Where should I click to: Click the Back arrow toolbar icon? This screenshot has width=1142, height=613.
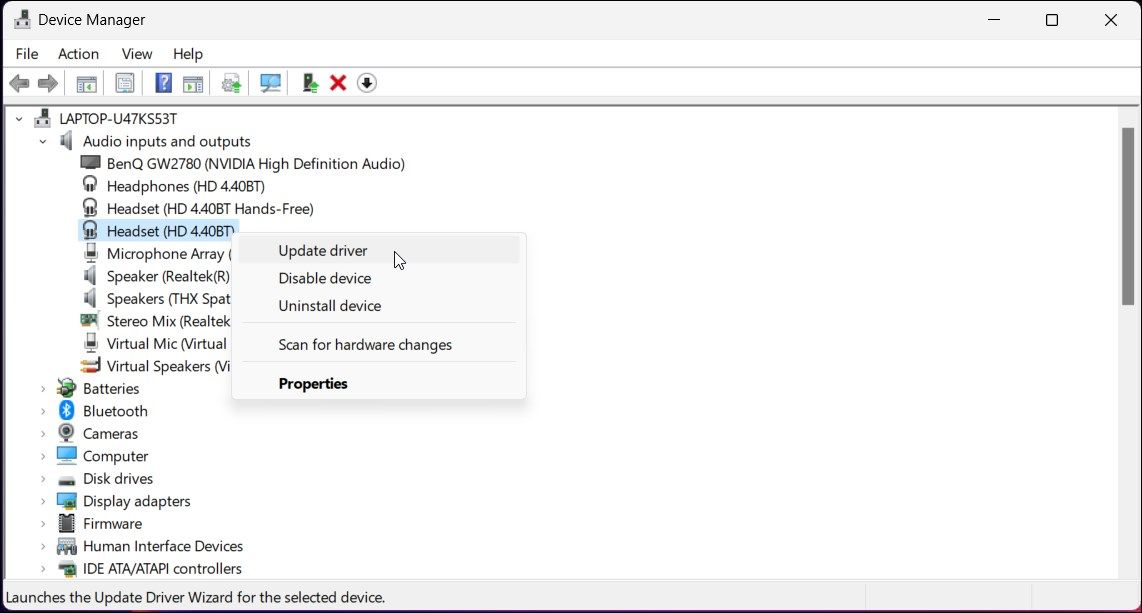19,83
